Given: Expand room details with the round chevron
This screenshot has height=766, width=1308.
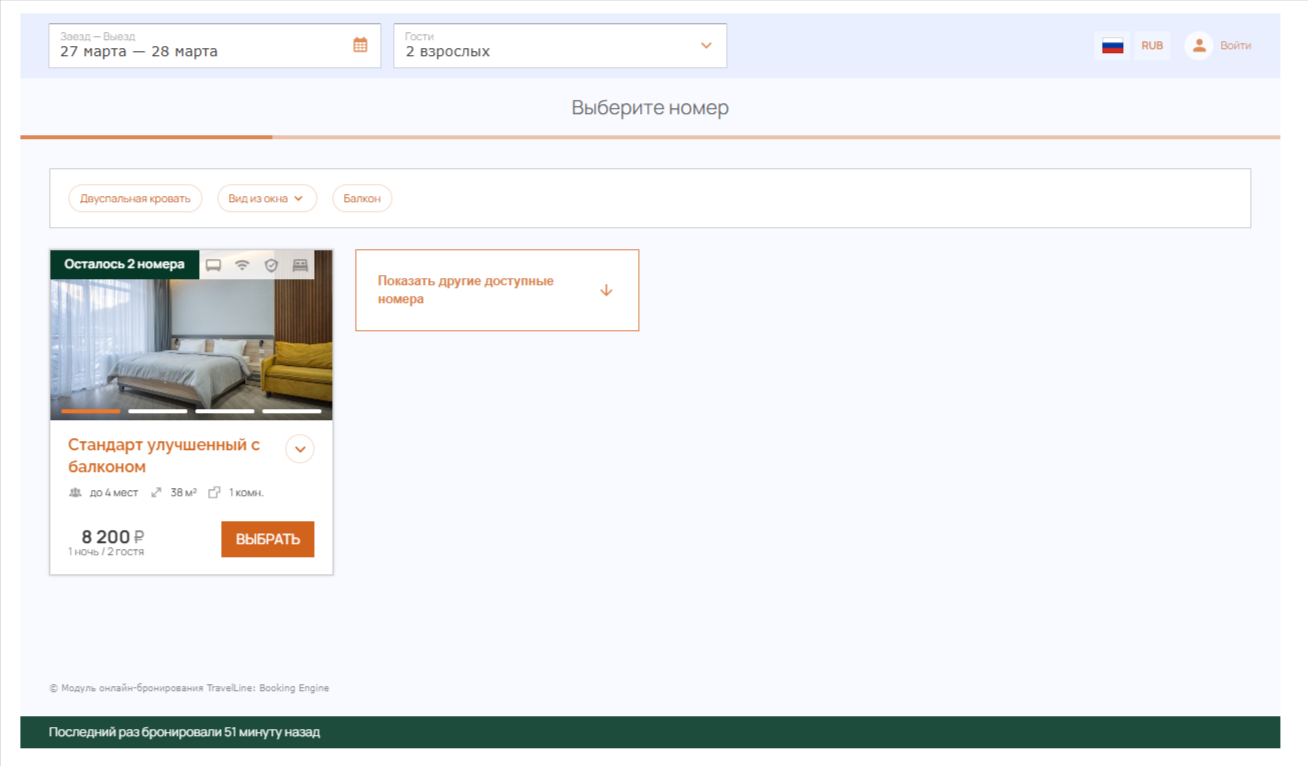Looking at the screenshot, I should [300, 449].
